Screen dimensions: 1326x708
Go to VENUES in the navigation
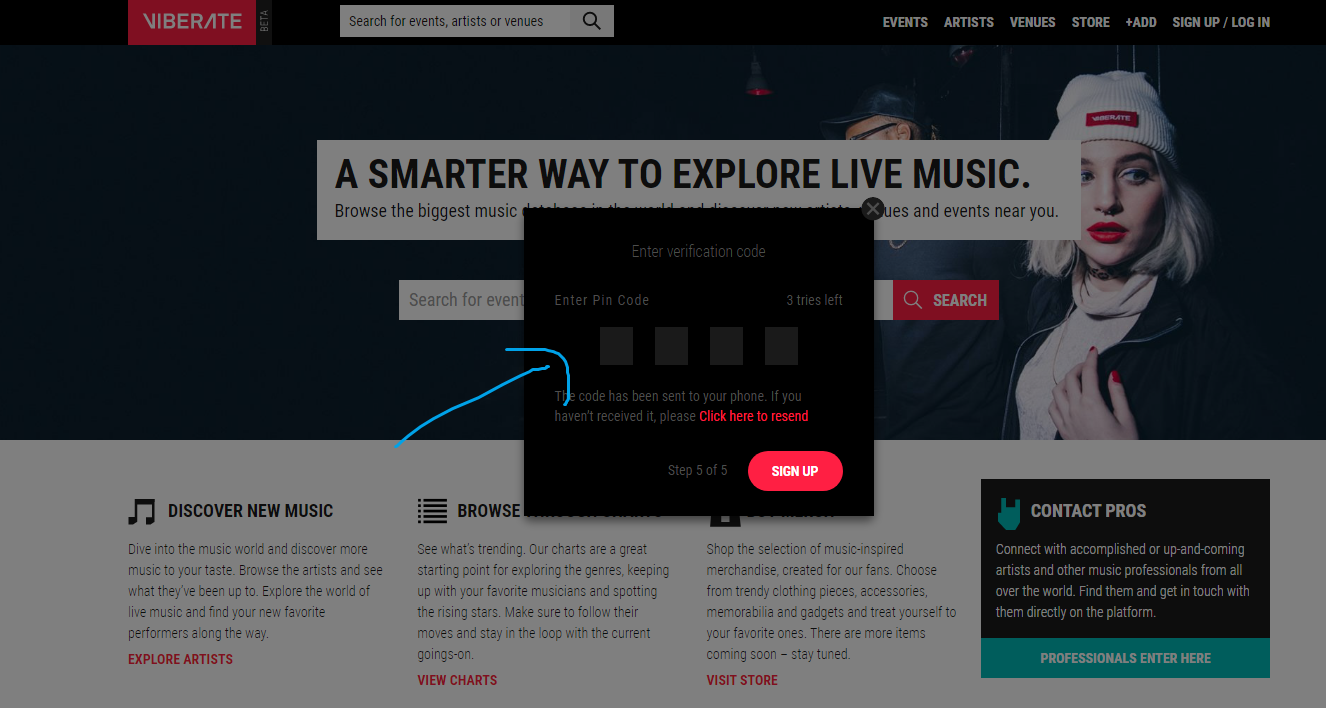[1033, 22]
